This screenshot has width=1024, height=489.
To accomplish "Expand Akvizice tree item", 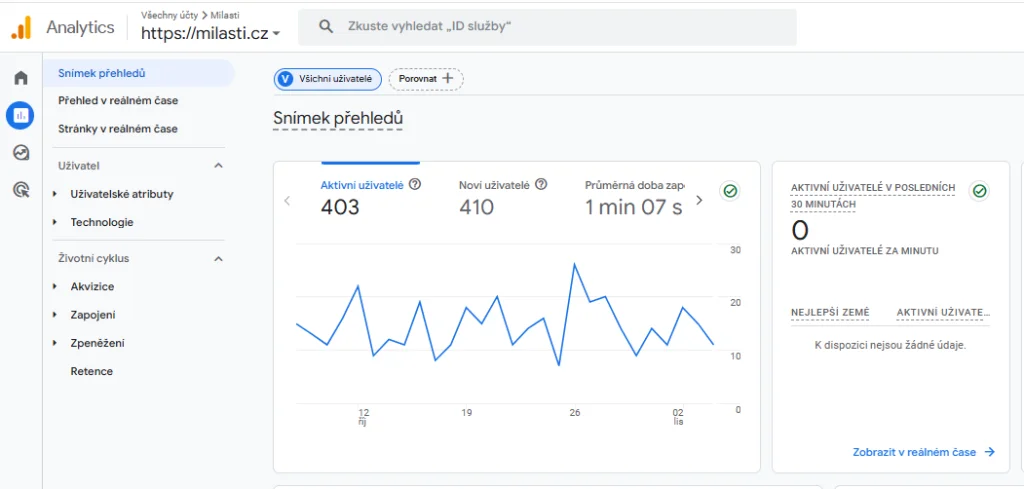I will [55, 287].
